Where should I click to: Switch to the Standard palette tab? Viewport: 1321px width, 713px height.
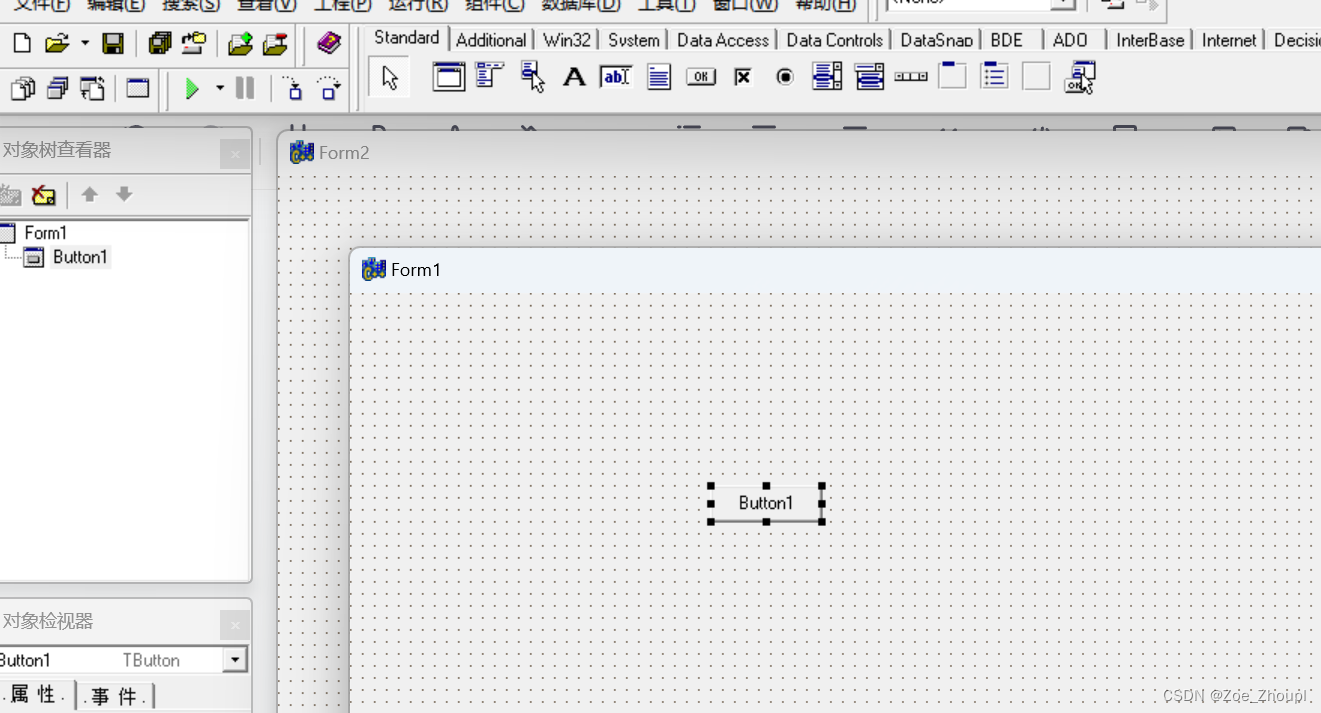(x=407, y=38)
